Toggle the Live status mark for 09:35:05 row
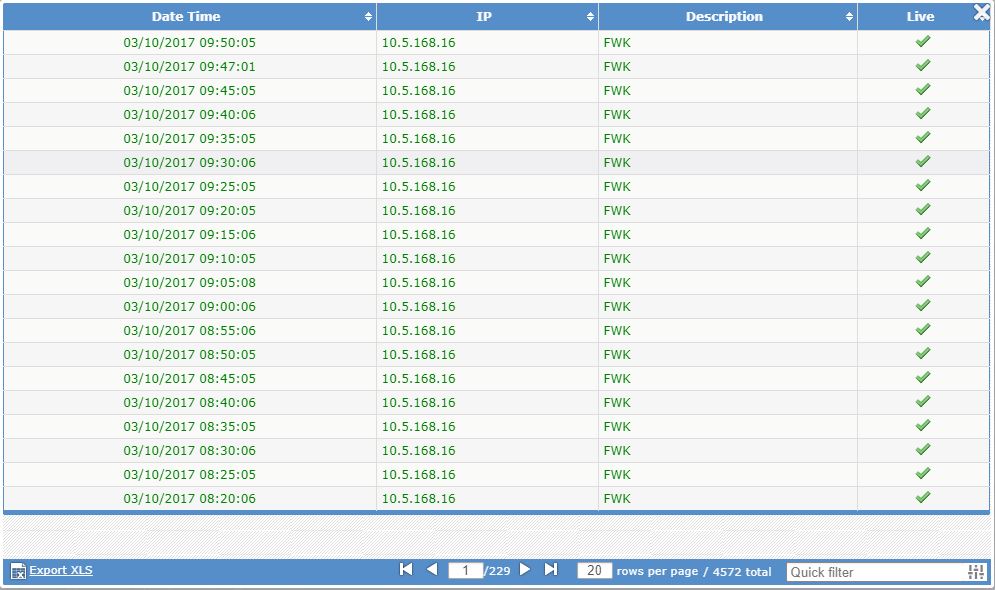Screen dimensions: 995x590 click(922, 137)
